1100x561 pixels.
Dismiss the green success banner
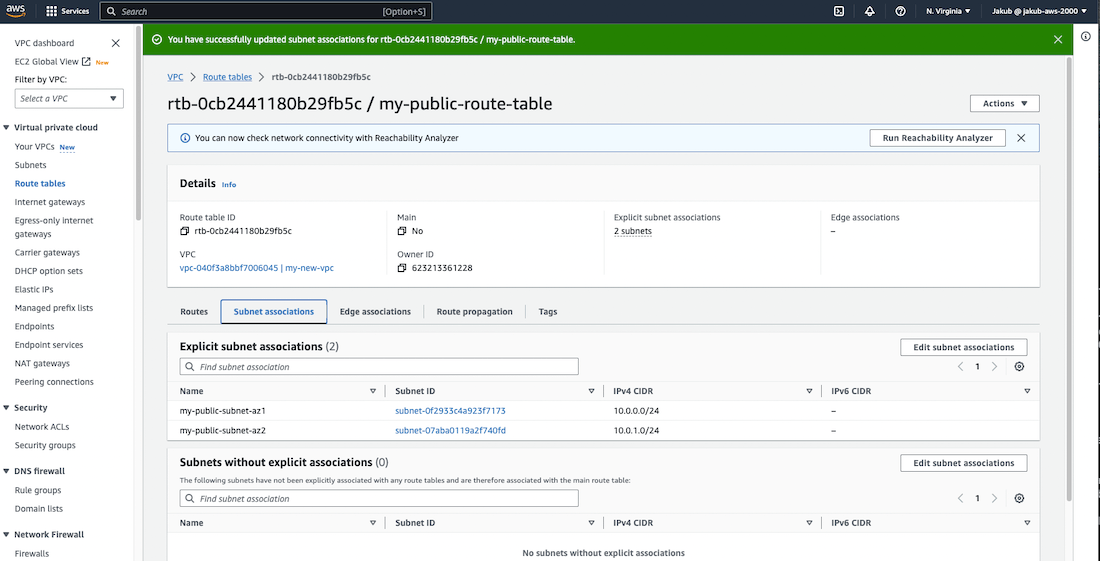tap(1058, 40)
